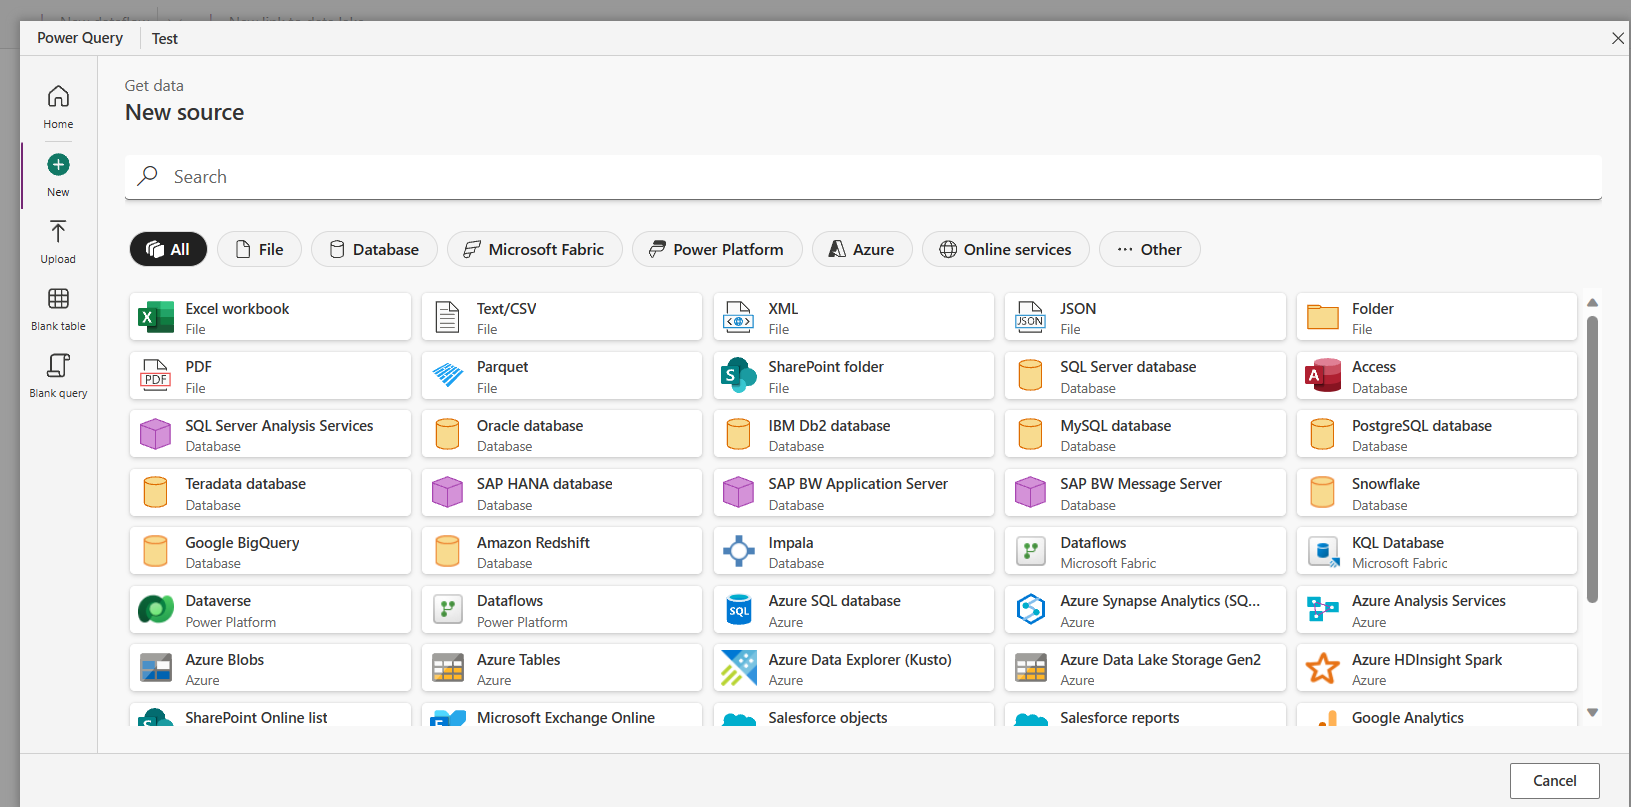Screen dimensions: 1631x807
Task: Pick the Teradata database connector
Action: click(x=270, y=492)
